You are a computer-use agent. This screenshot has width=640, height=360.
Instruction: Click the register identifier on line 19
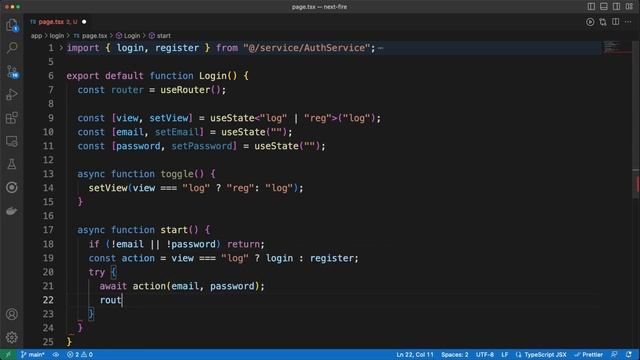point(331,258)
